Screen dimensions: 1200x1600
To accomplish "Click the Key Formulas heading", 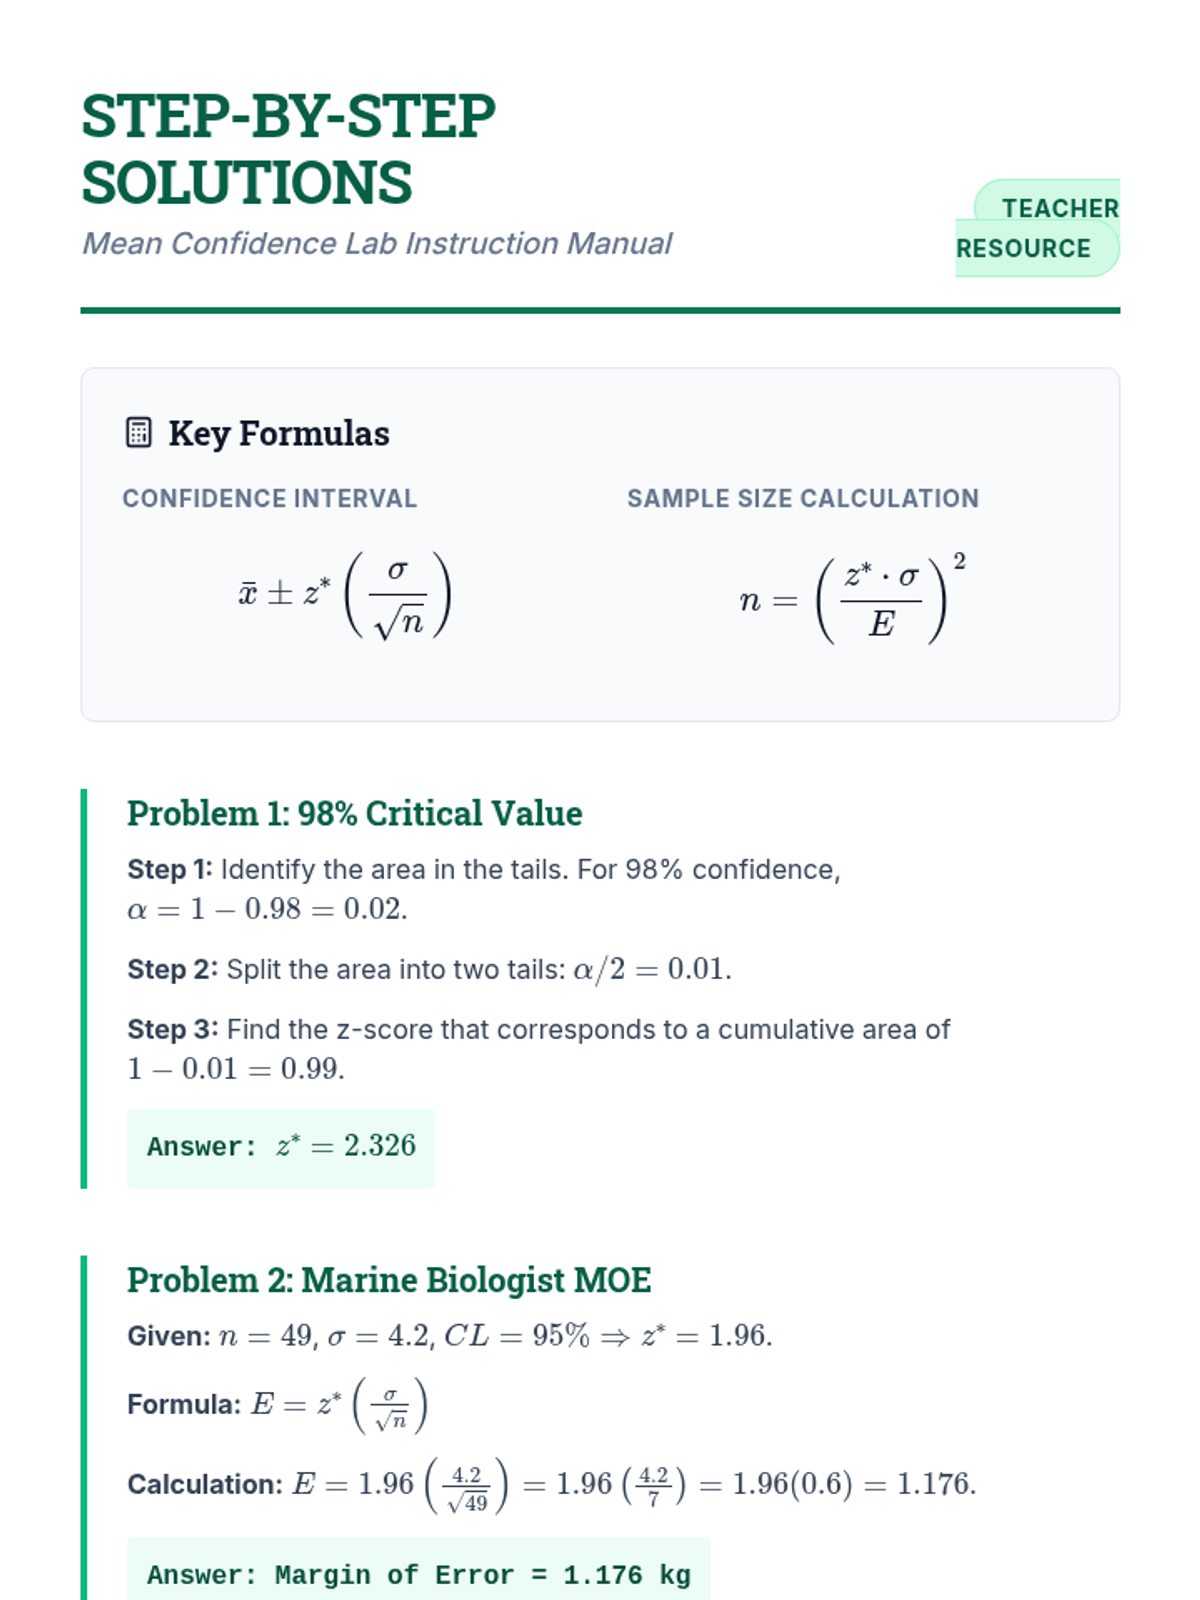I will [279, 433].
